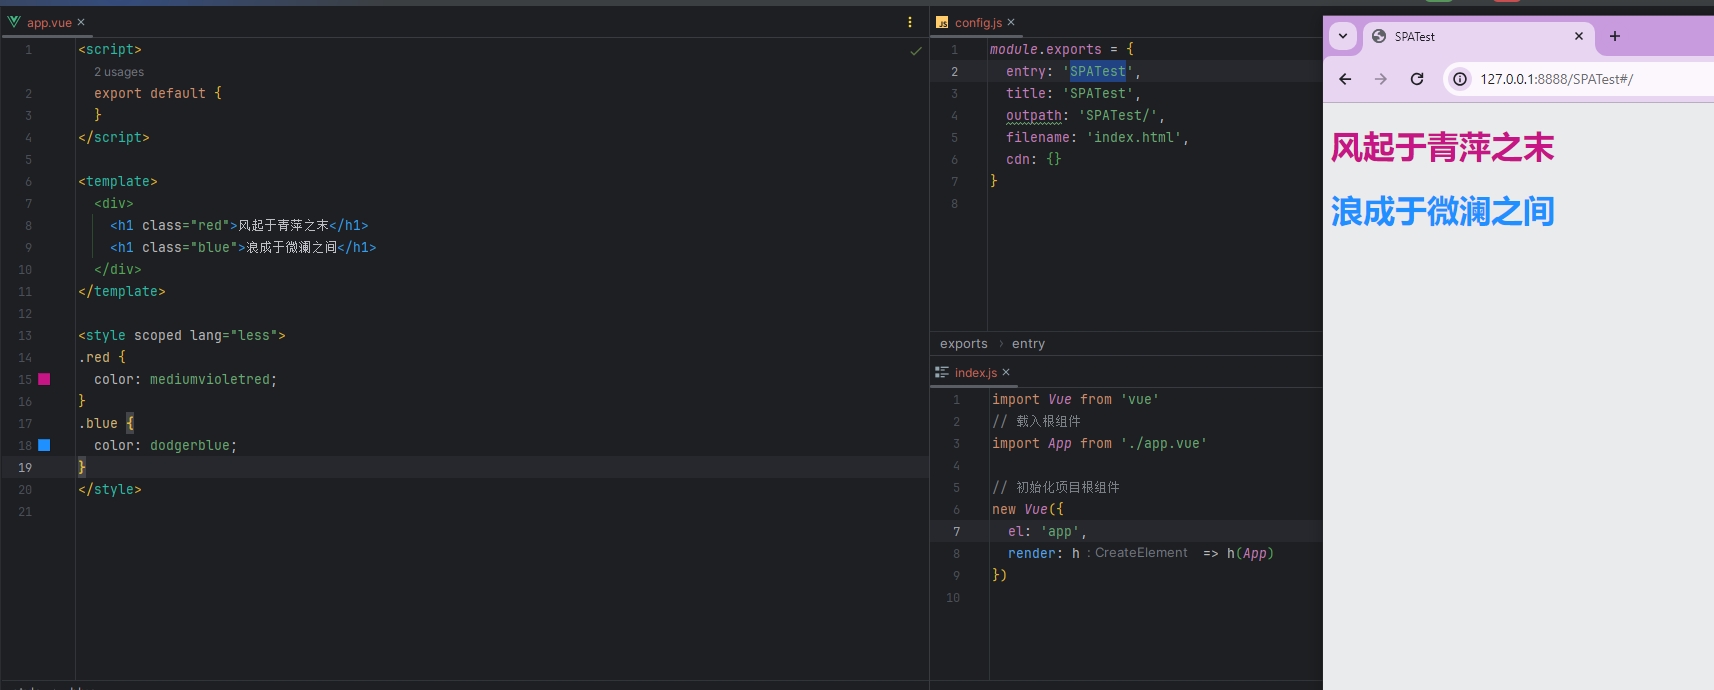Open the dodgerblue color swatch in gutter
The image size is (1714, 690).
click(44, 445)
